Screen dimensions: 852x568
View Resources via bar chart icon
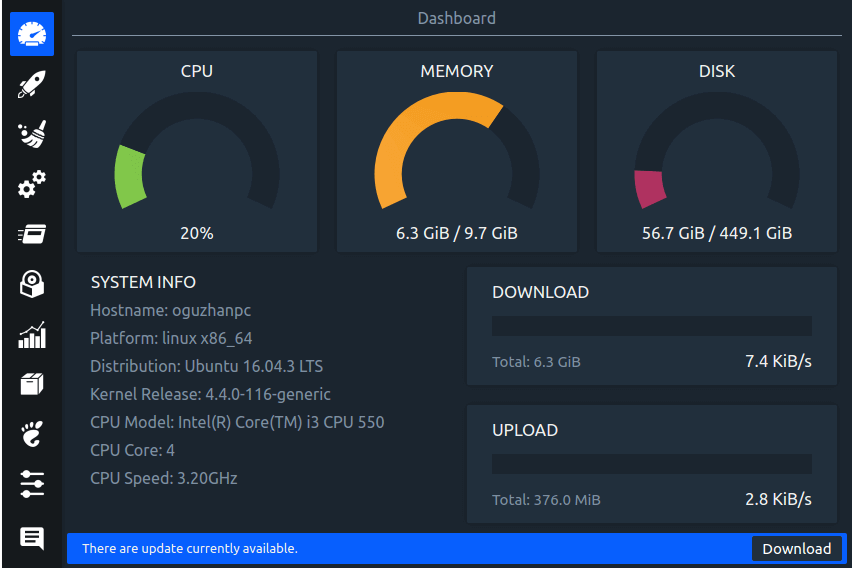click(32, 335)
